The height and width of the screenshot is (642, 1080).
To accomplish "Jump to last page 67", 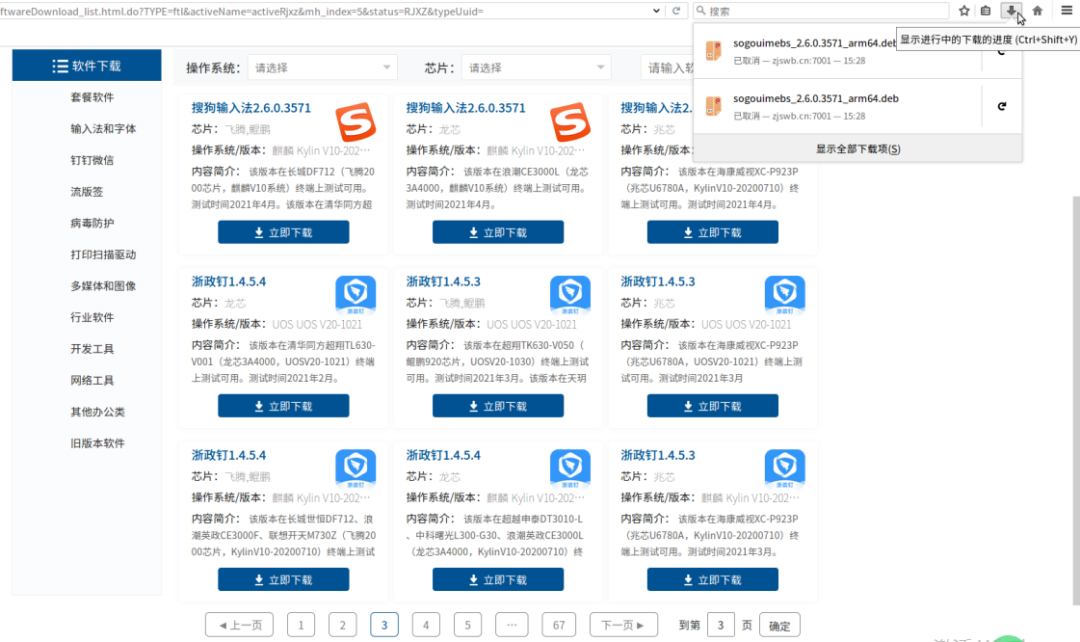I will click(x=559, y=625).
